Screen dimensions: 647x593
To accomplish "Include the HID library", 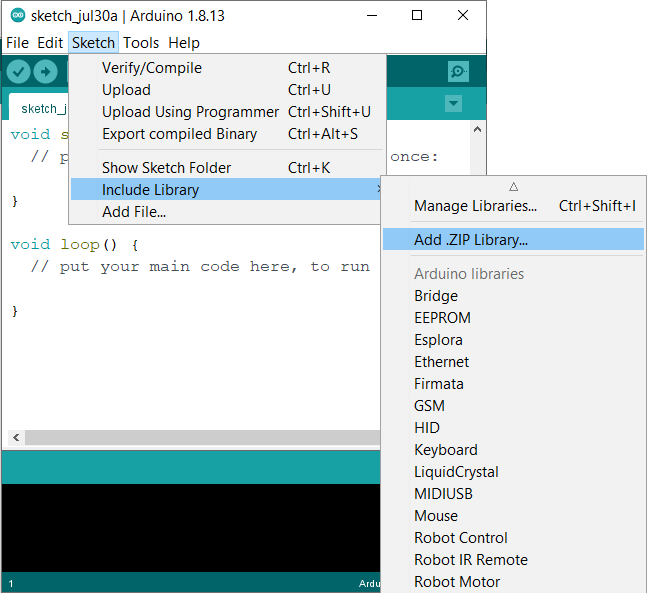I will [513, 428].
